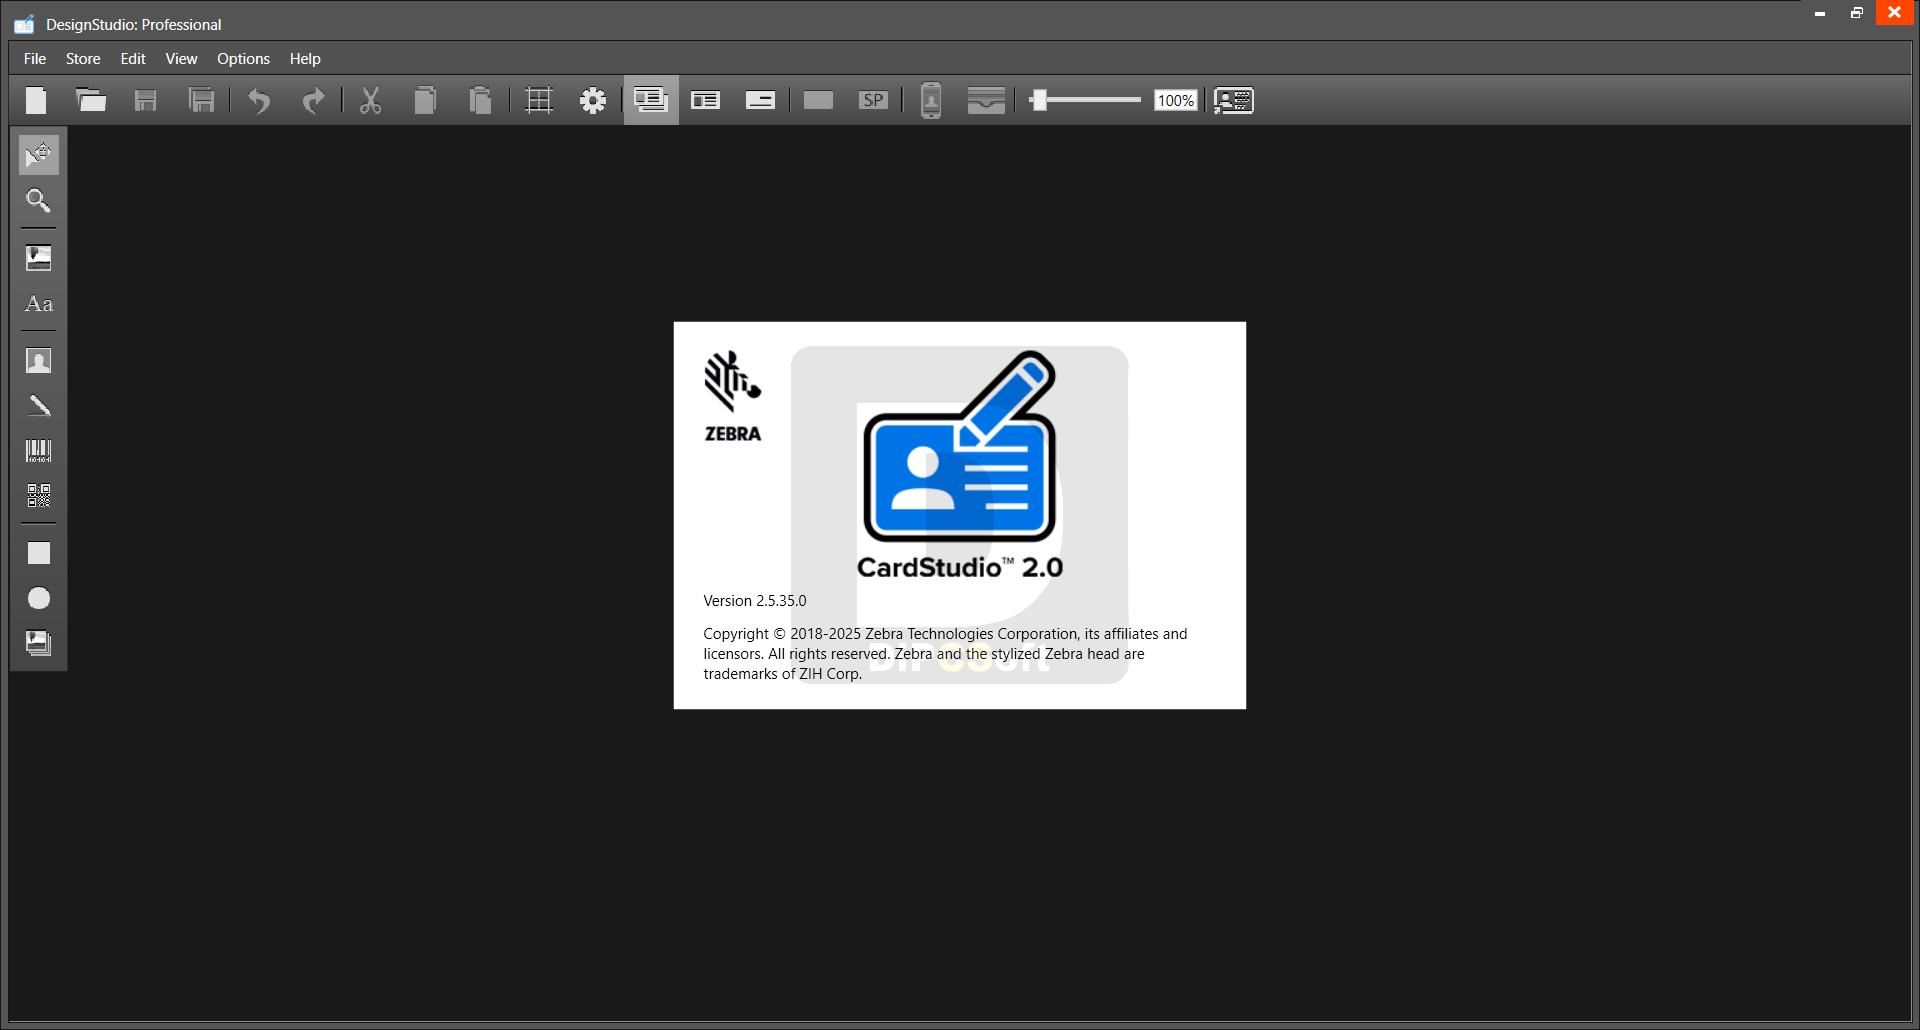This screenshot has height=1030, width=1920.
Task: Copy the selected object
Action: (425, 100)
